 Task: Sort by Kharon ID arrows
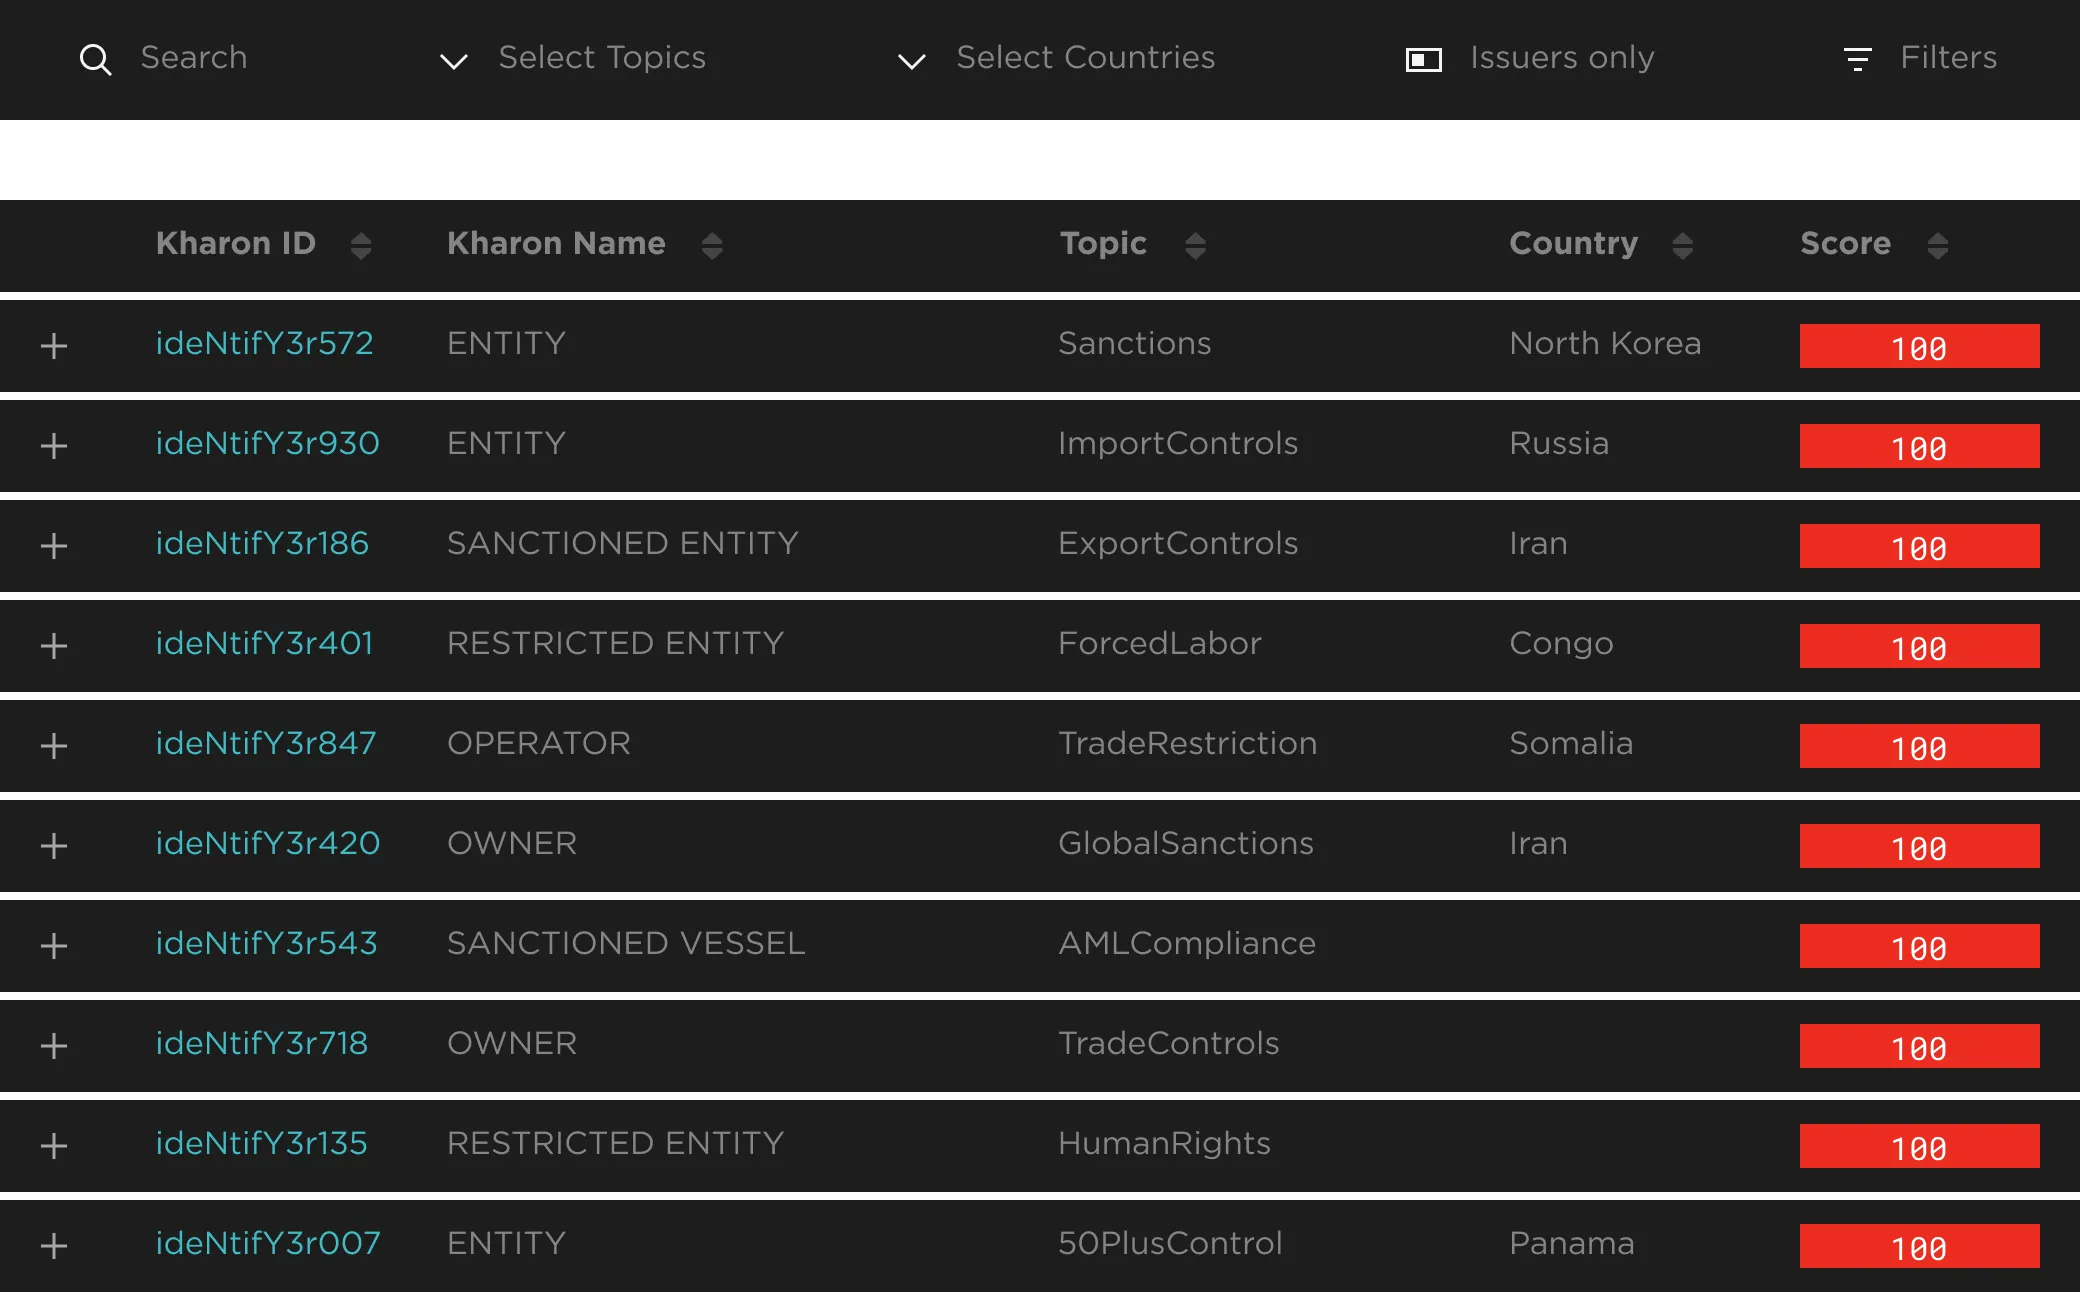361,245
